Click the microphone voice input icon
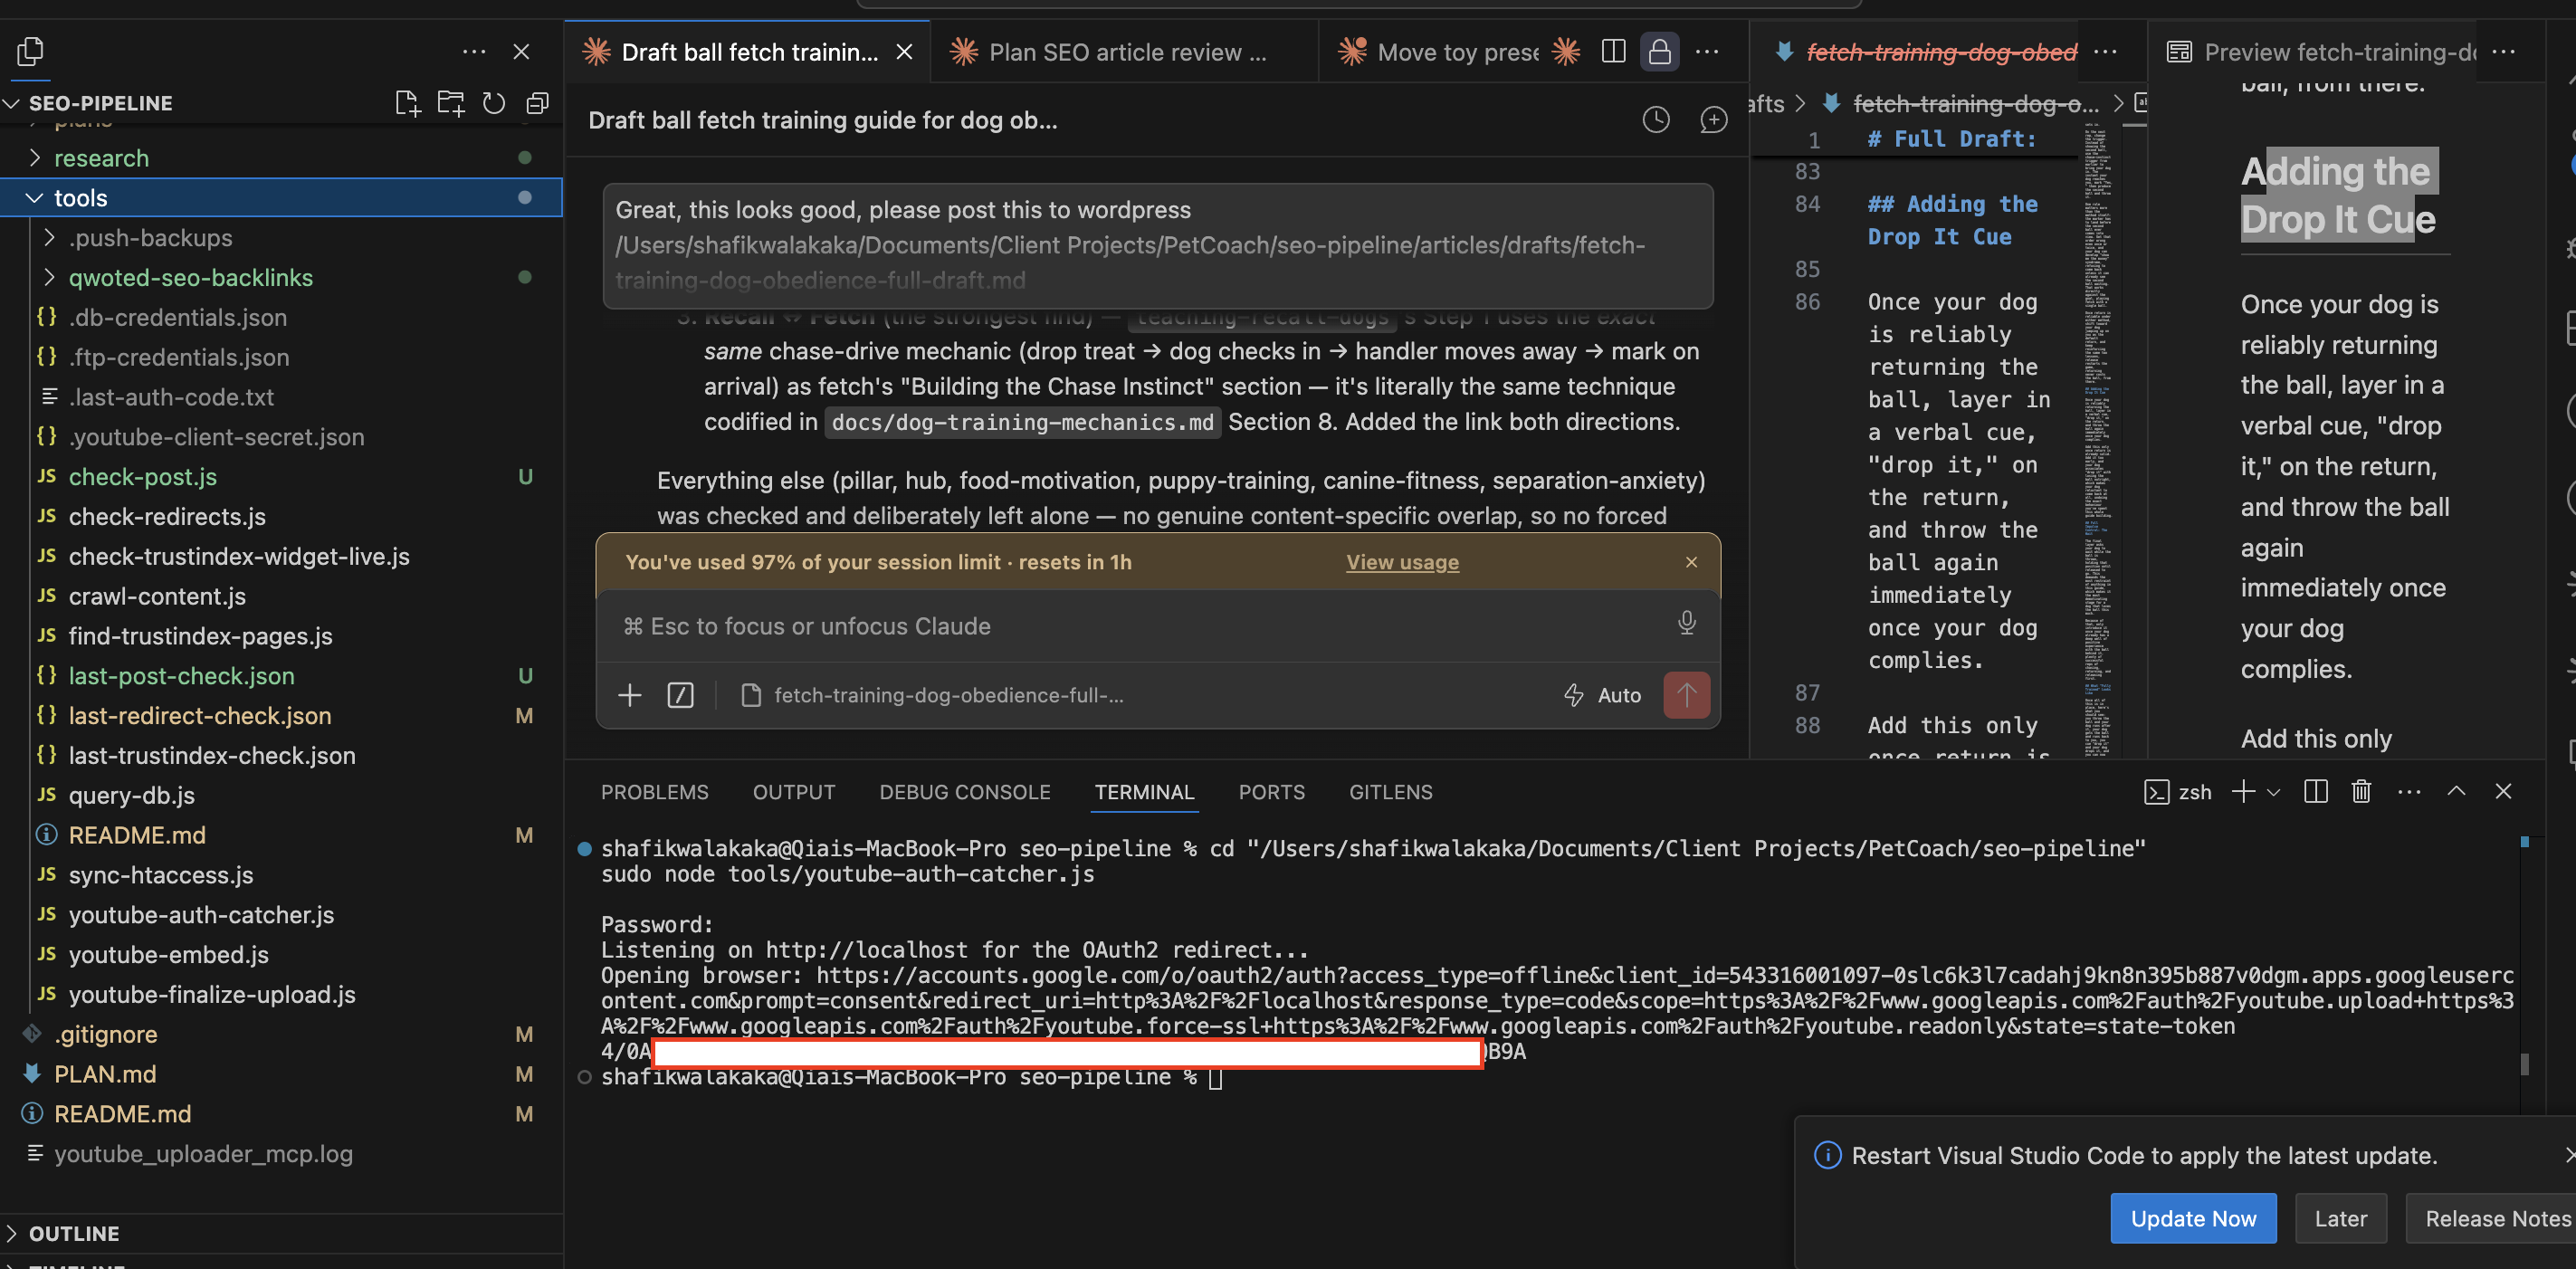Screen dimensions: 2576x1269 [x=1686, y=623]
